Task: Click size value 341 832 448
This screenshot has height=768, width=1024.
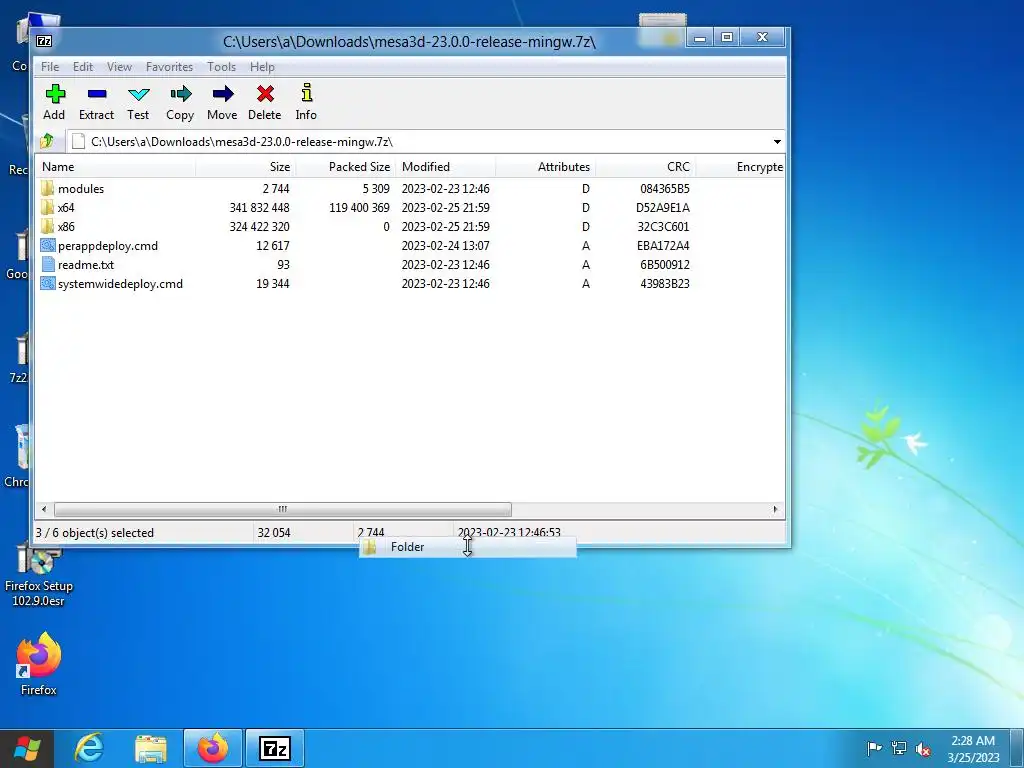Action: tap(259, 208)
